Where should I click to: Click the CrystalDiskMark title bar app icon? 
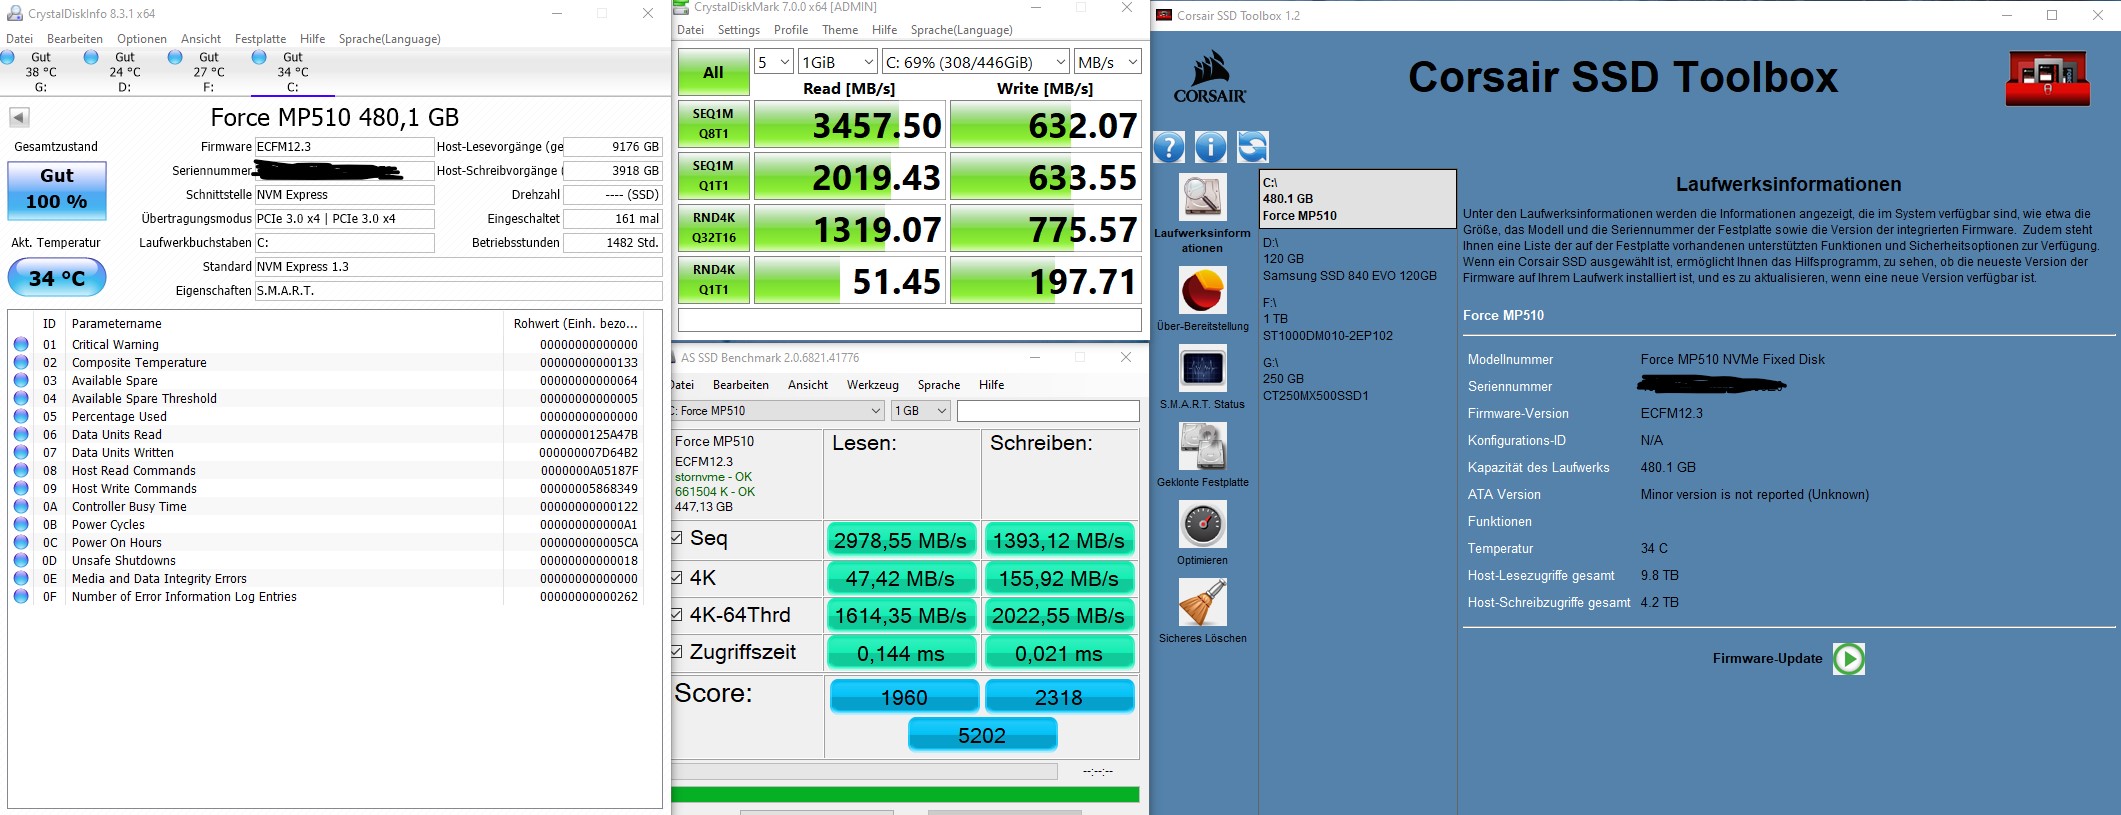681,7
